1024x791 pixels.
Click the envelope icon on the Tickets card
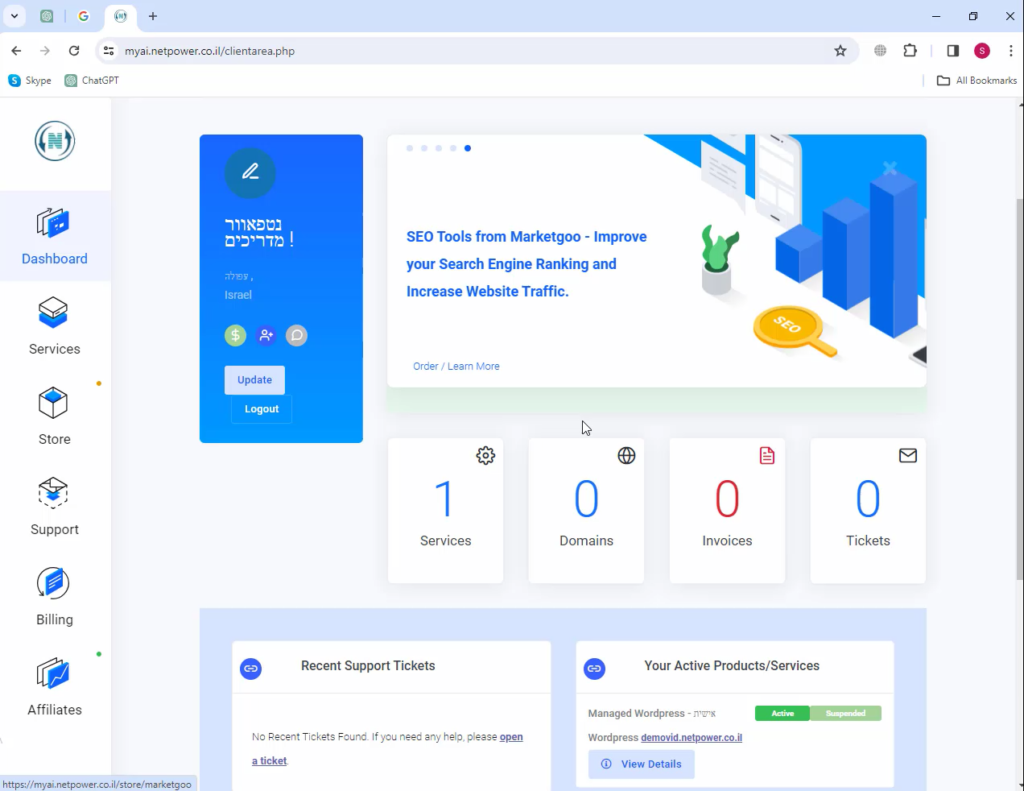[908, 454]
